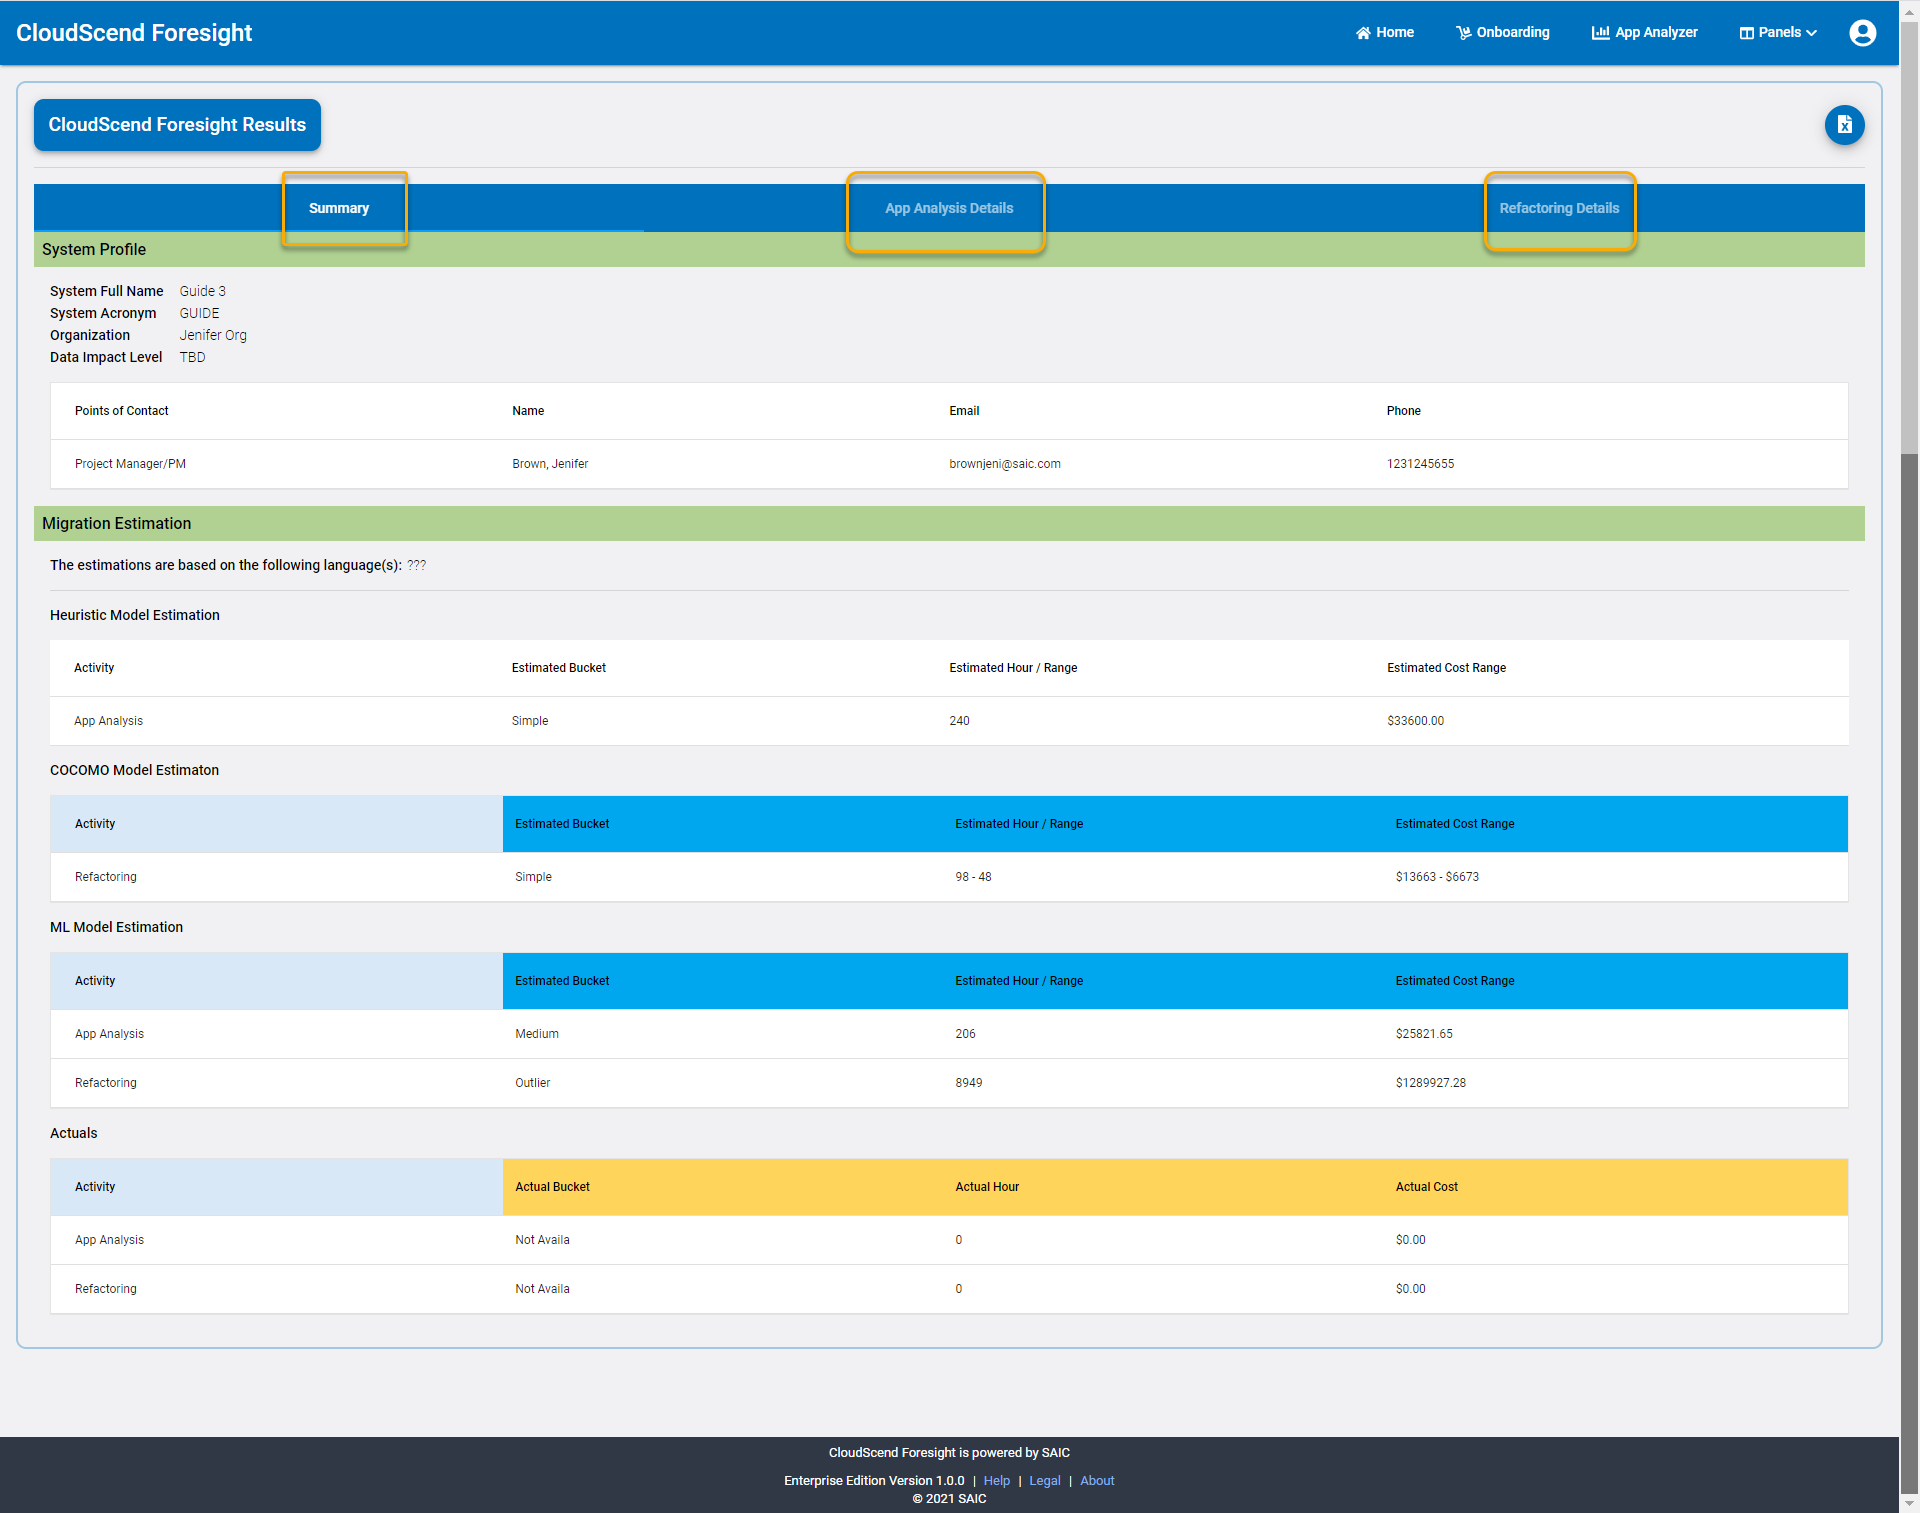This screenshot has width=1920, height=1513.
Task: Click Heuristic cost value $33600.00
Action: [1415, 721]
